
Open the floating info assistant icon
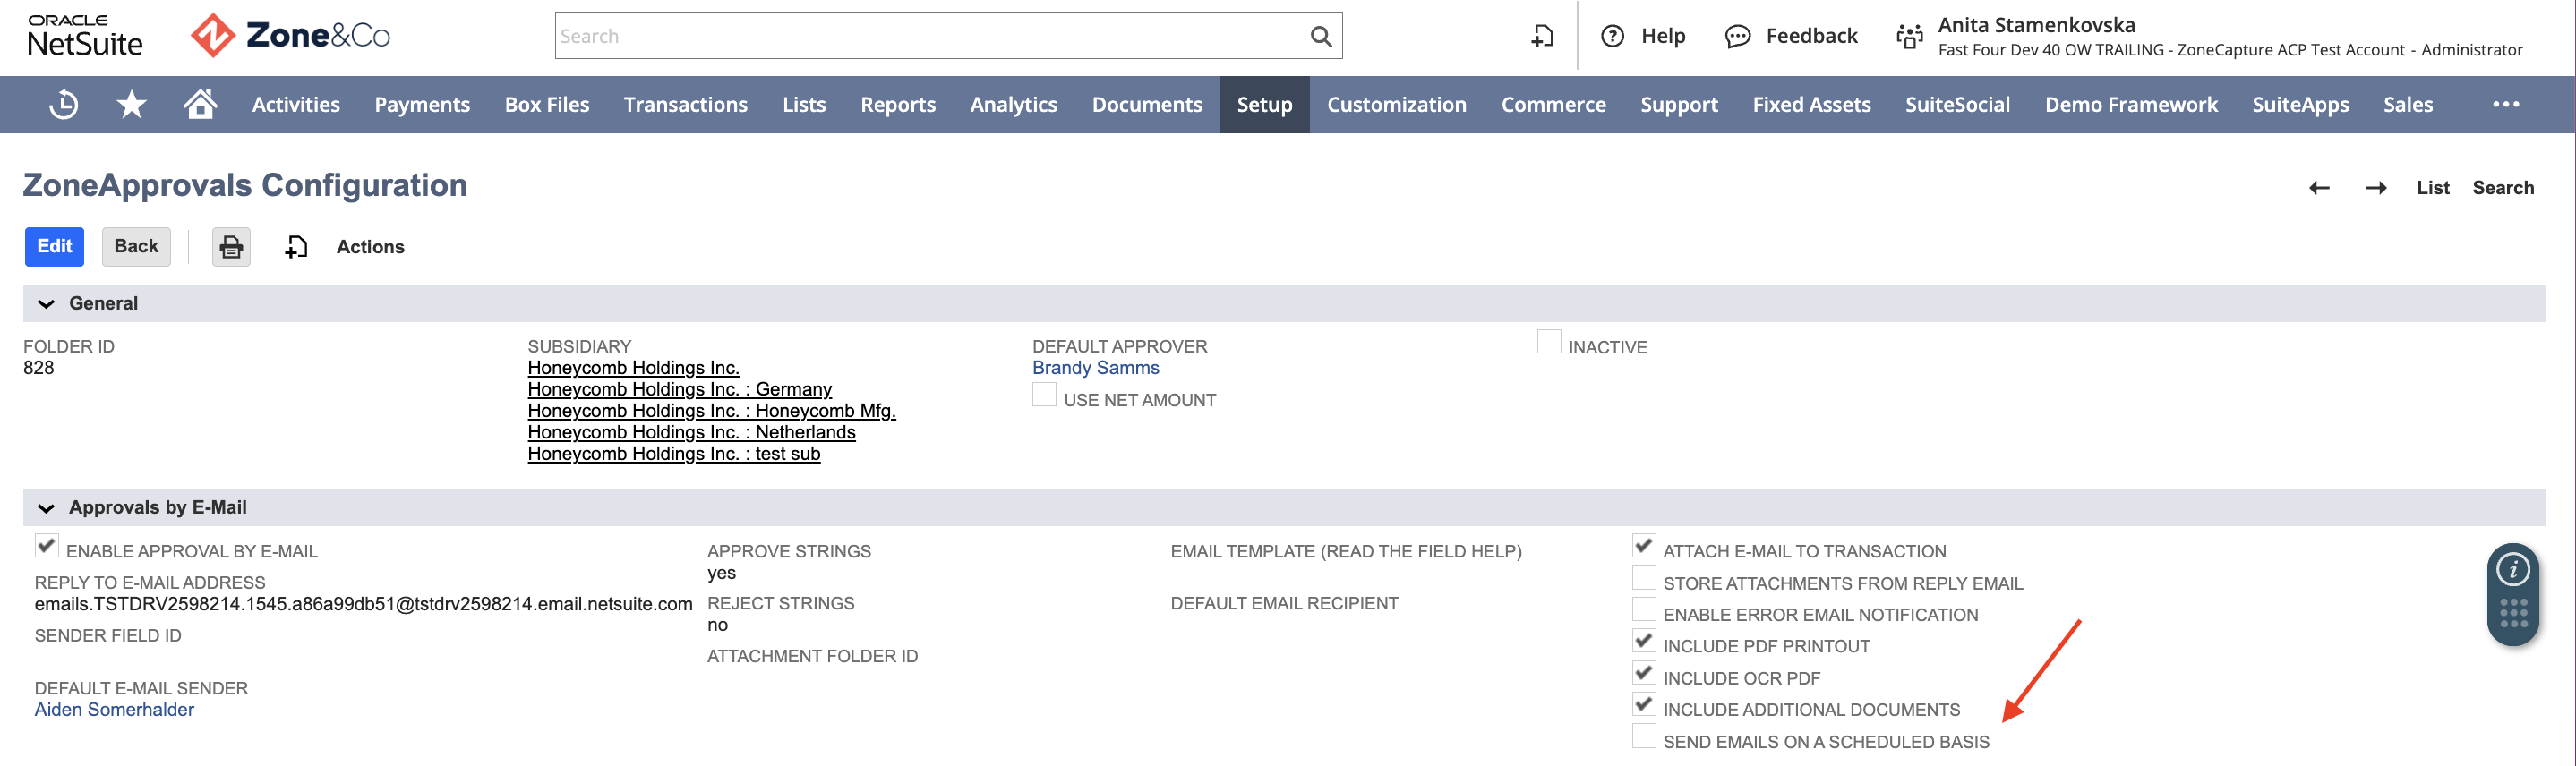(x=2513, y=569)
